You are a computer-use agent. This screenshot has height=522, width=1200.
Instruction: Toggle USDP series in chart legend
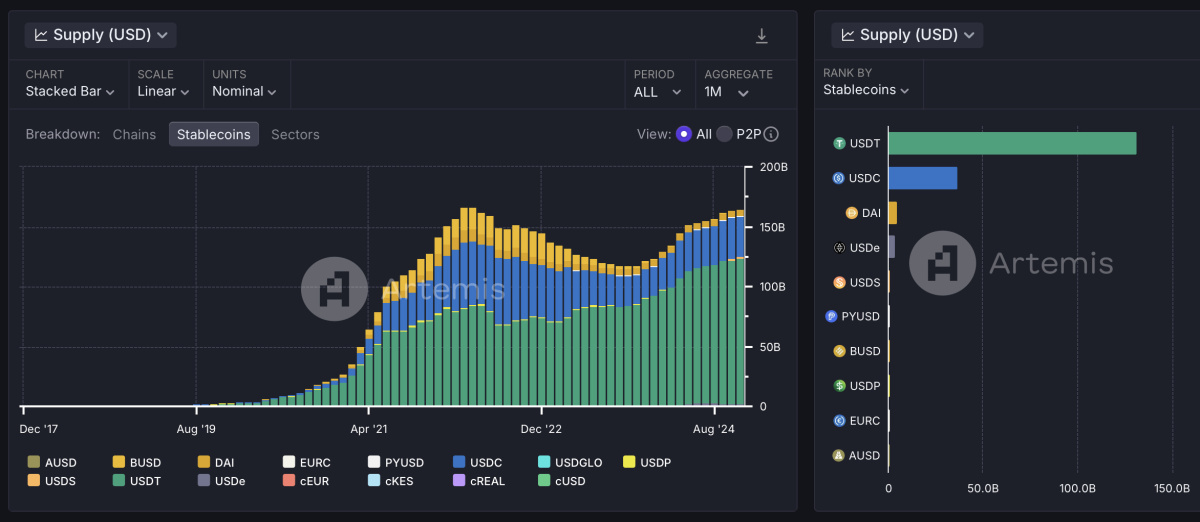tap(648, 462)
